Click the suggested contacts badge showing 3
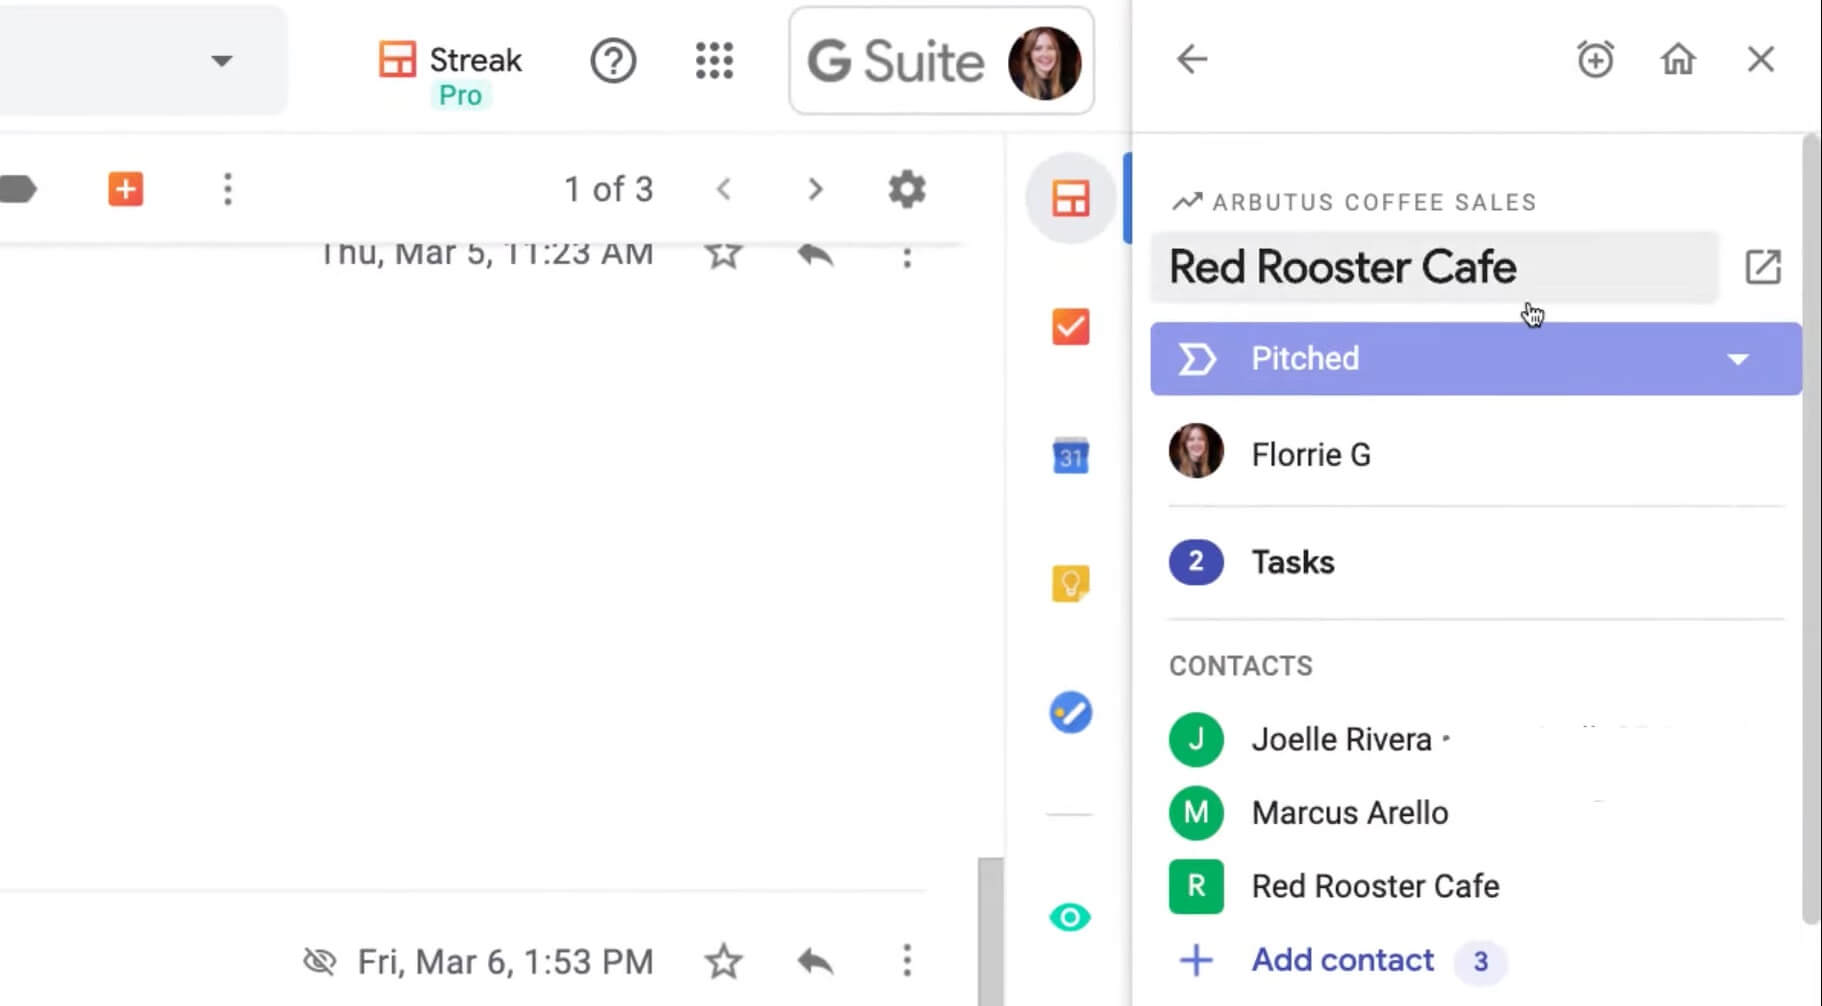 1480,962
